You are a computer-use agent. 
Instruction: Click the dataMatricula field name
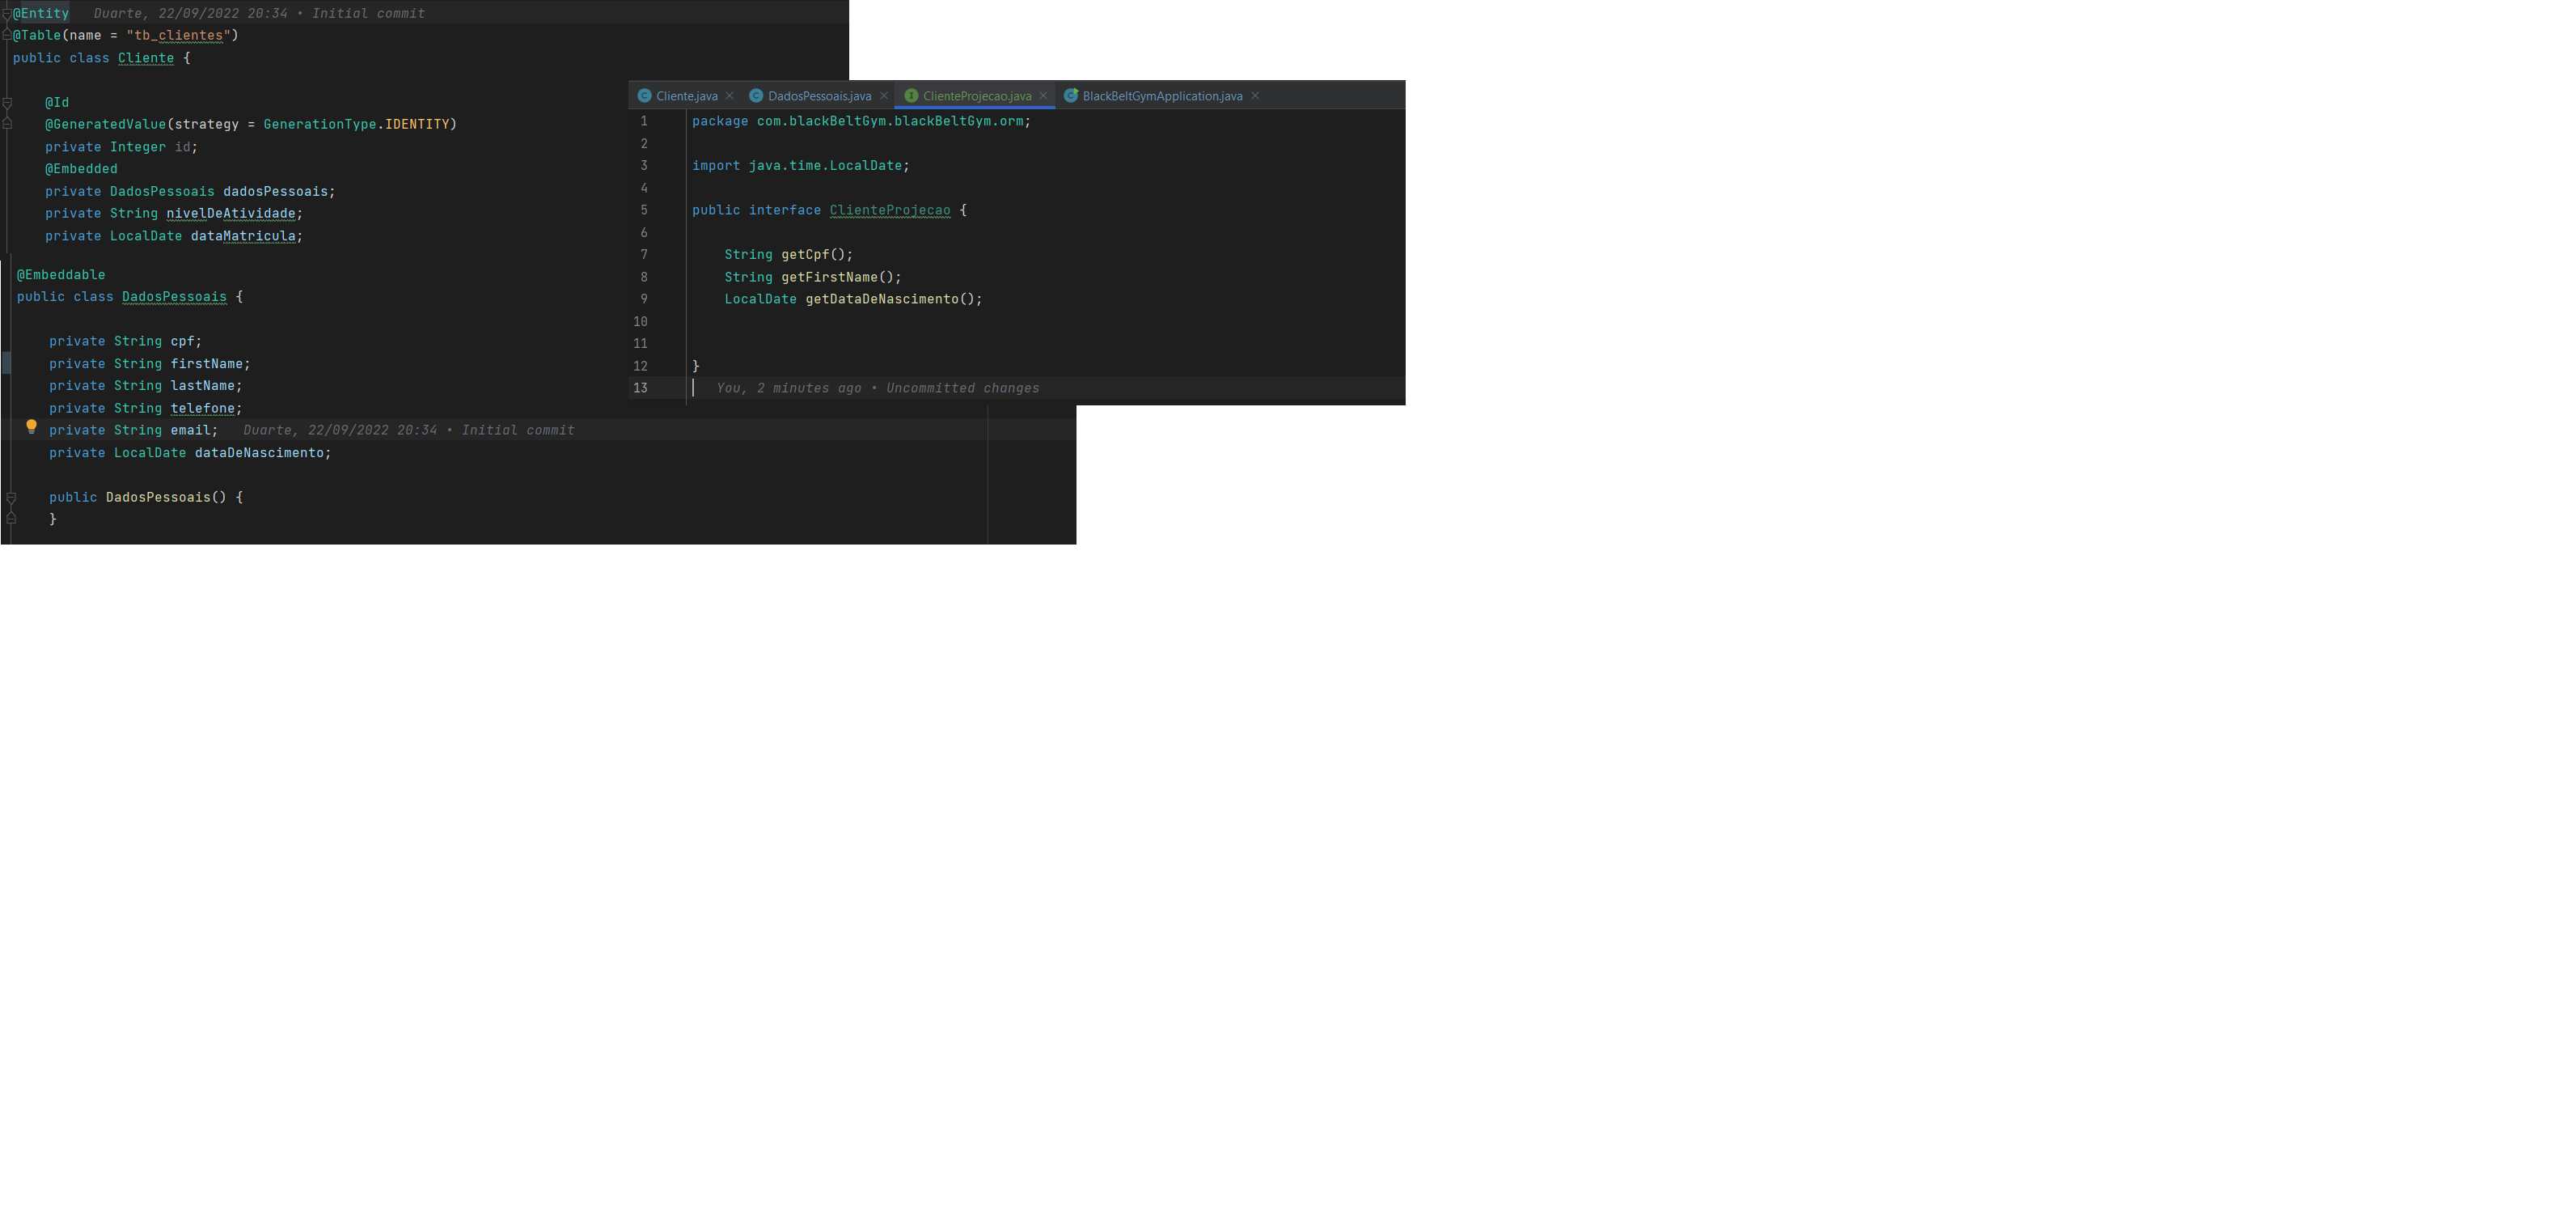243,236
